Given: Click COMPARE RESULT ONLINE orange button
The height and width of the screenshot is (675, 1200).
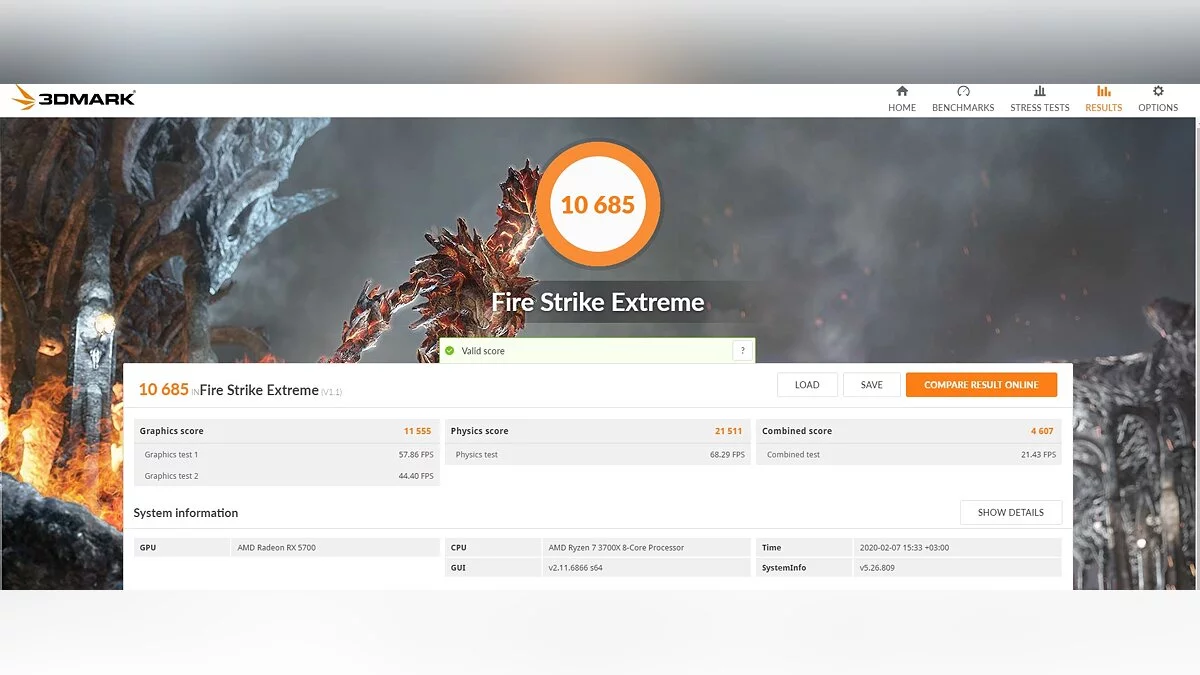Looking at the screenshot, I should click(981, 385).
